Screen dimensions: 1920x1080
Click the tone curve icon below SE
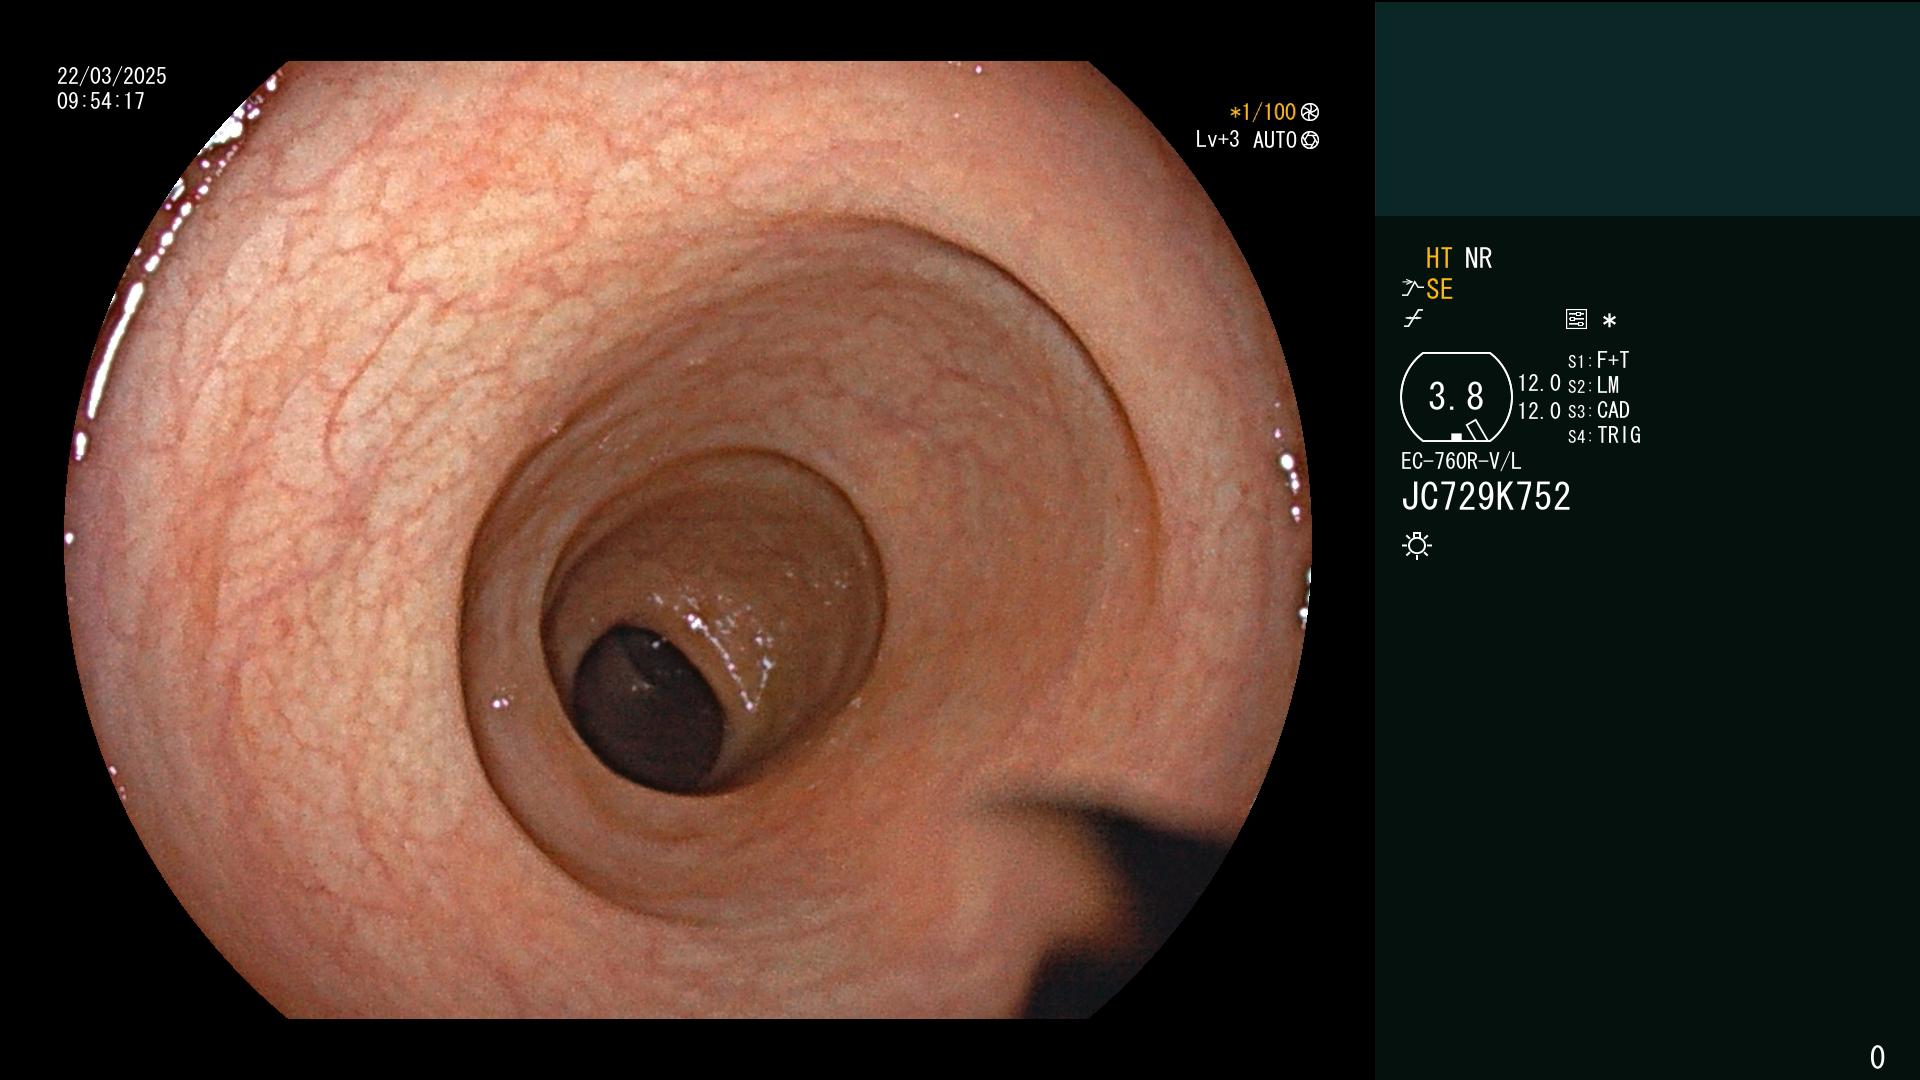(1413, 319)
